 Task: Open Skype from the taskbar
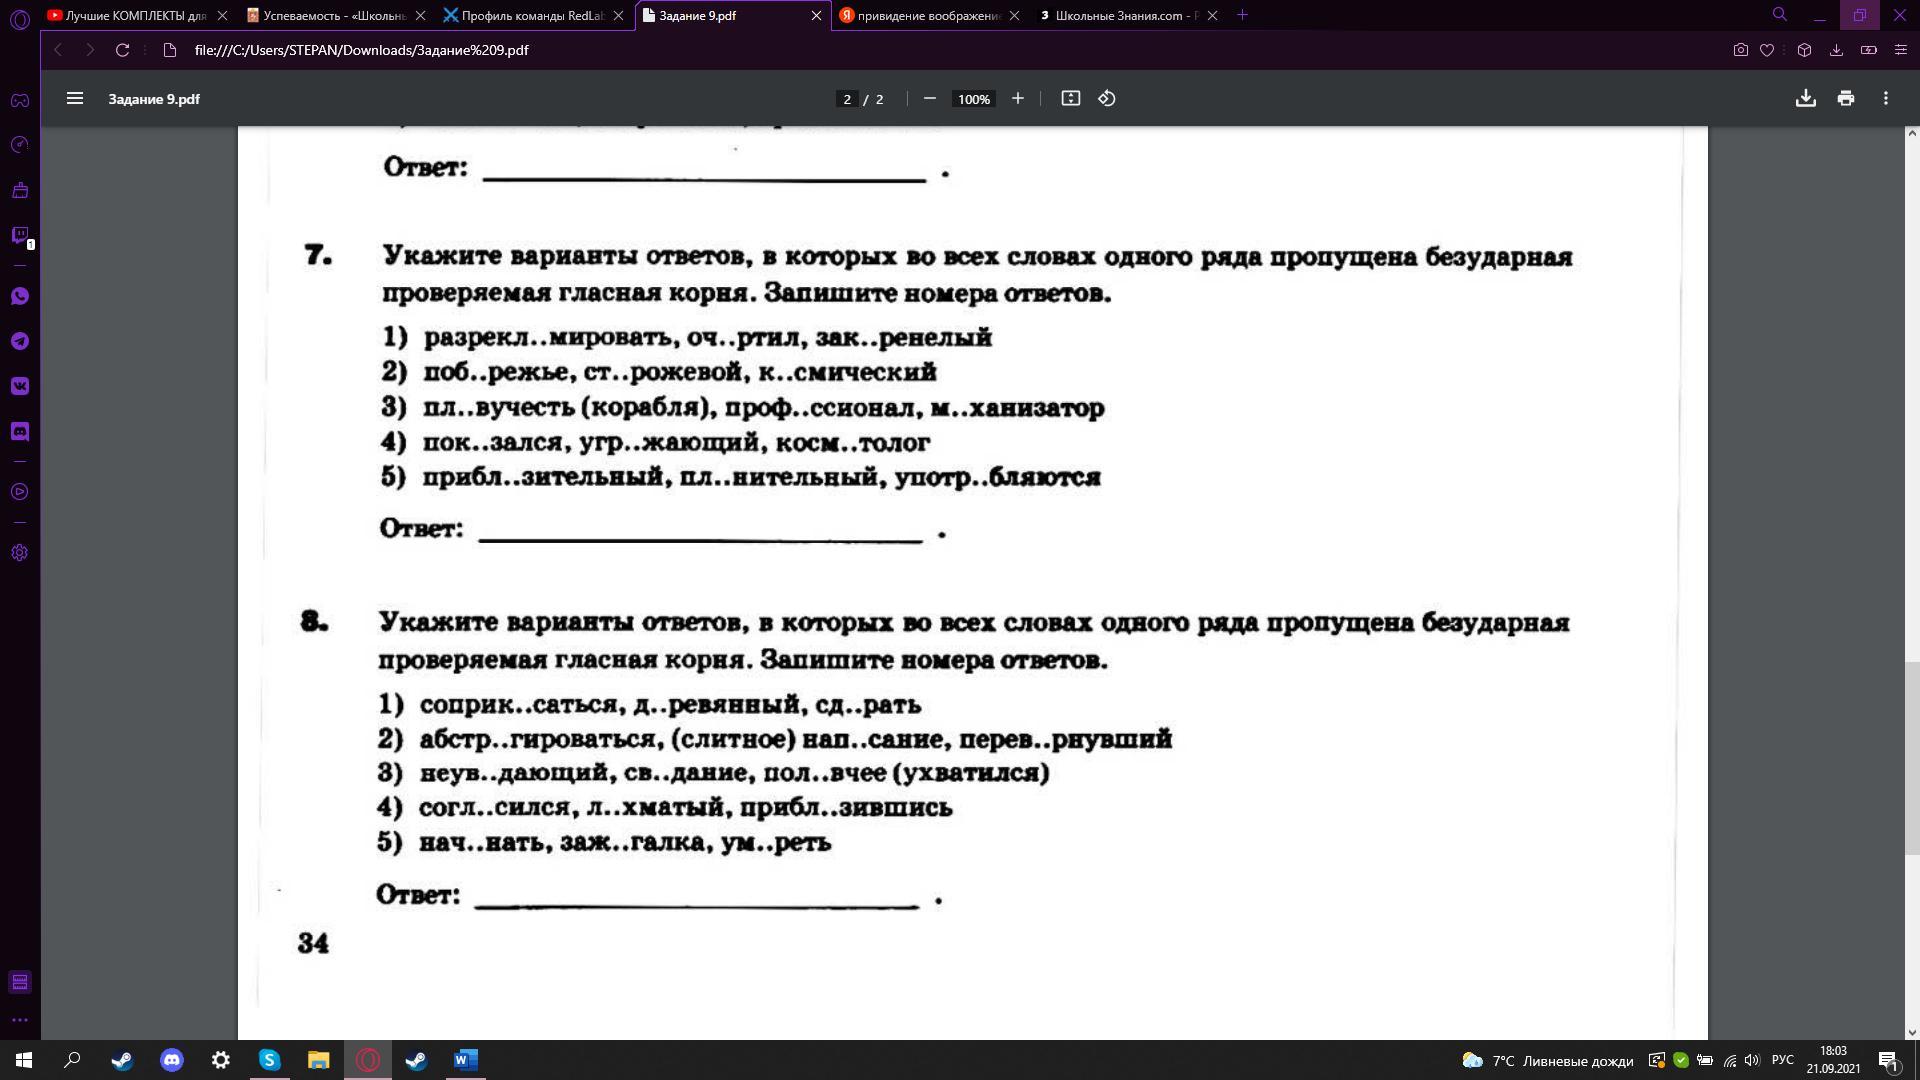(269, 1060)
